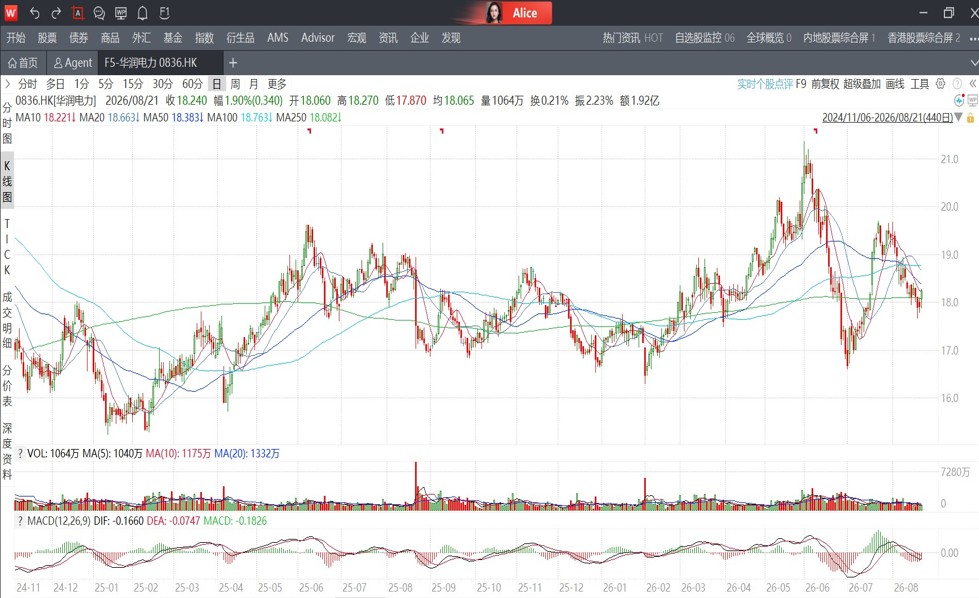979x598 pixels.
Task: Expand the left panel with the chevron arrow
Action: click(7, 84)
